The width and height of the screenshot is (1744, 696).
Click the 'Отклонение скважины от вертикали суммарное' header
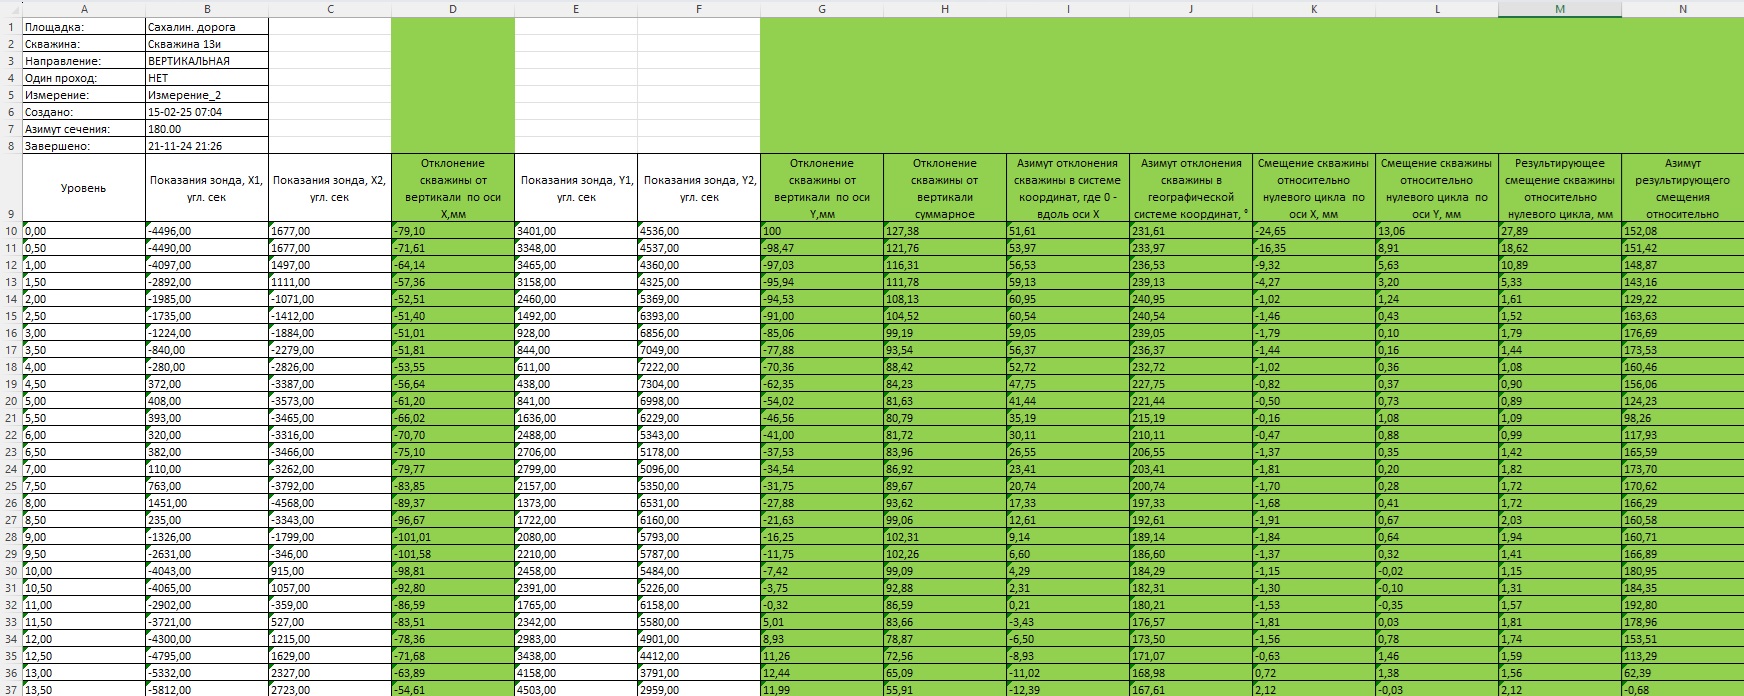(944, 188)
